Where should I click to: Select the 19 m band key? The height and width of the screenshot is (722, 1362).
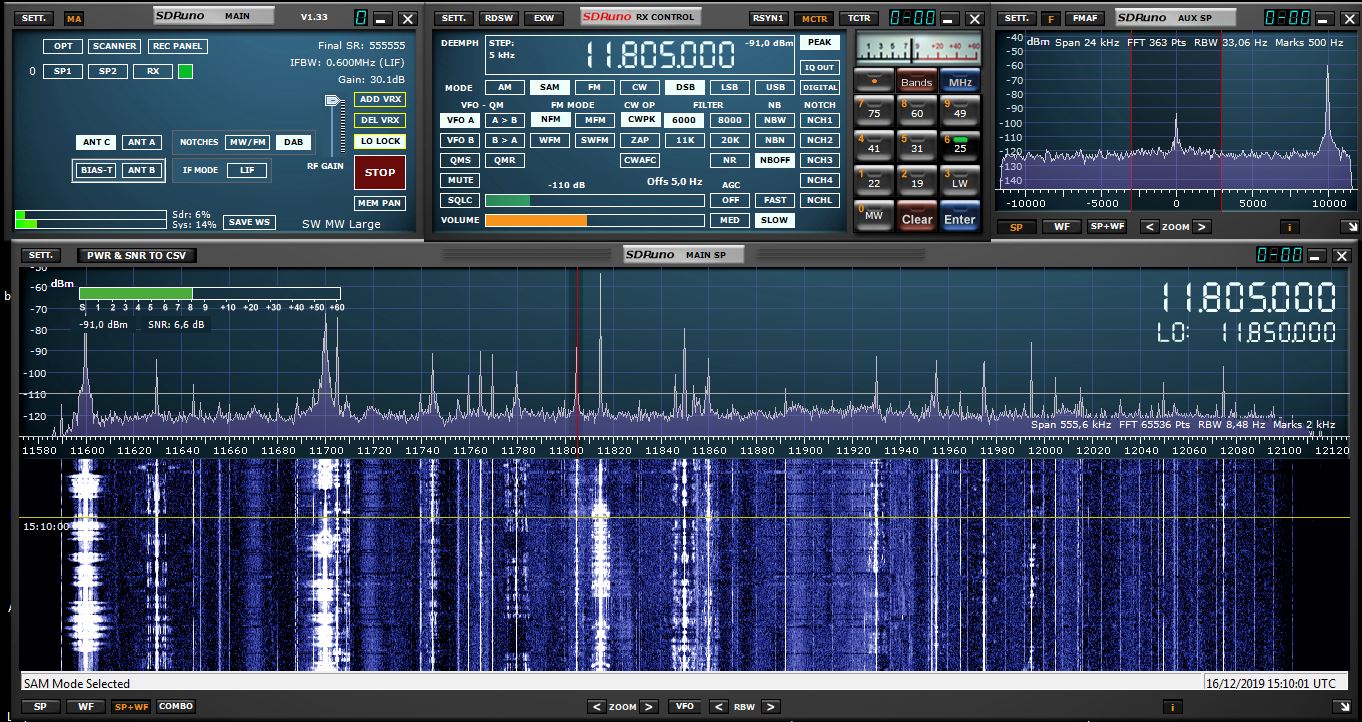917,180
